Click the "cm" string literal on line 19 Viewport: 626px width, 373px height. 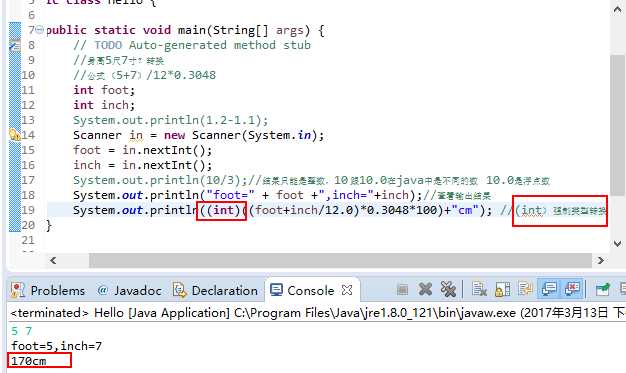click(465, 210)
